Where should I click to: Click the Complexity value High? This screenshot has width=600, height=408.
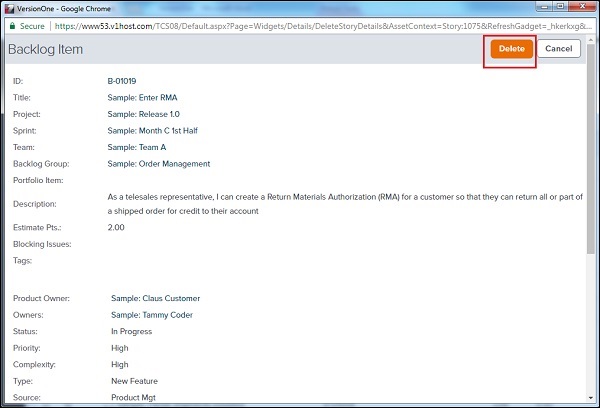pos(120,364)
